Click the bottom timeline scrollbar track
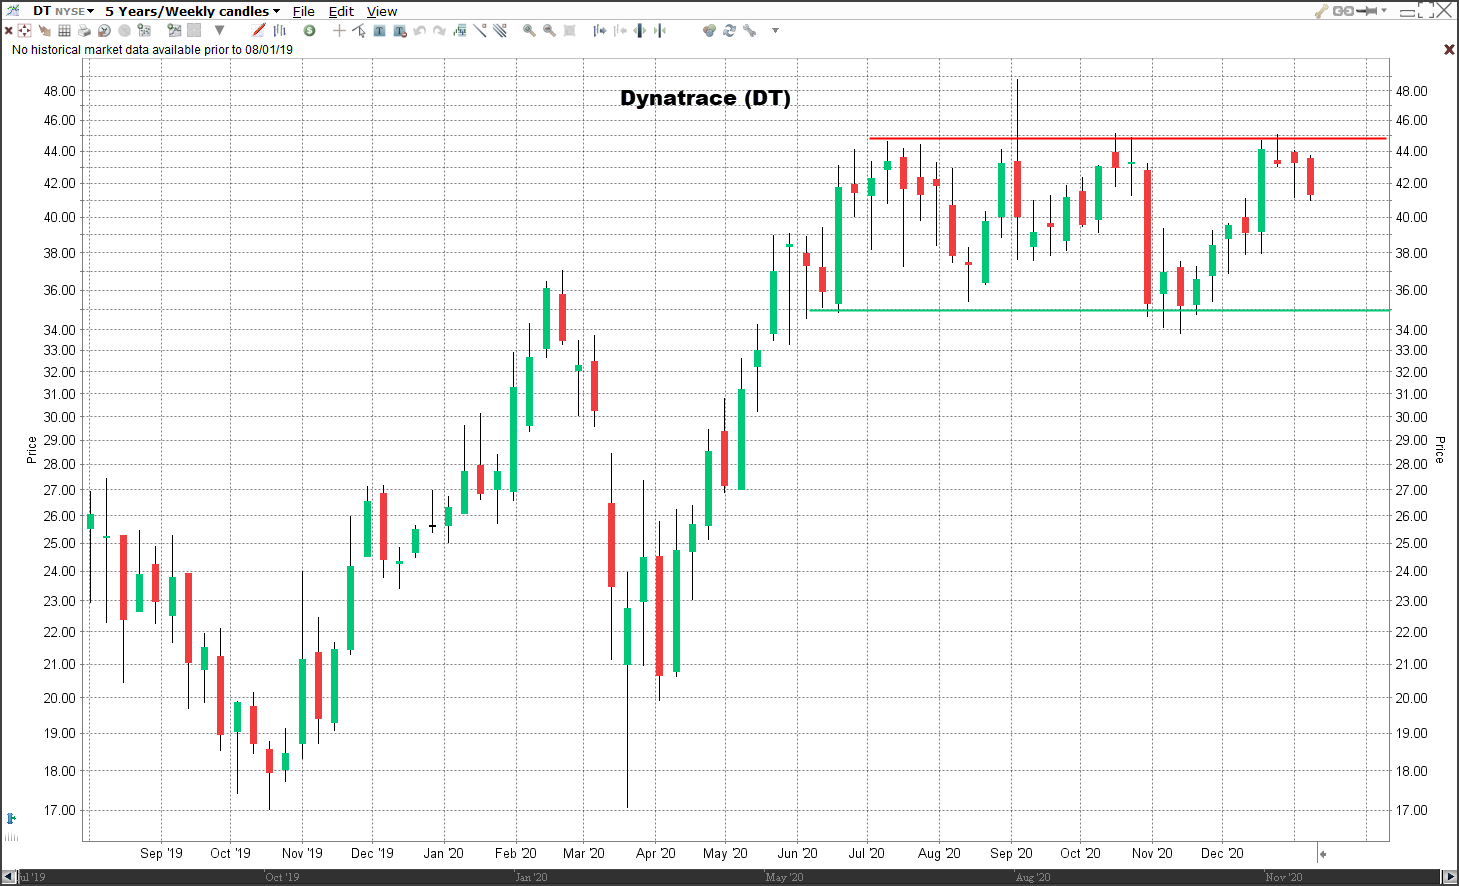This screenshot has height=886, width=1459. click(729, 877)
